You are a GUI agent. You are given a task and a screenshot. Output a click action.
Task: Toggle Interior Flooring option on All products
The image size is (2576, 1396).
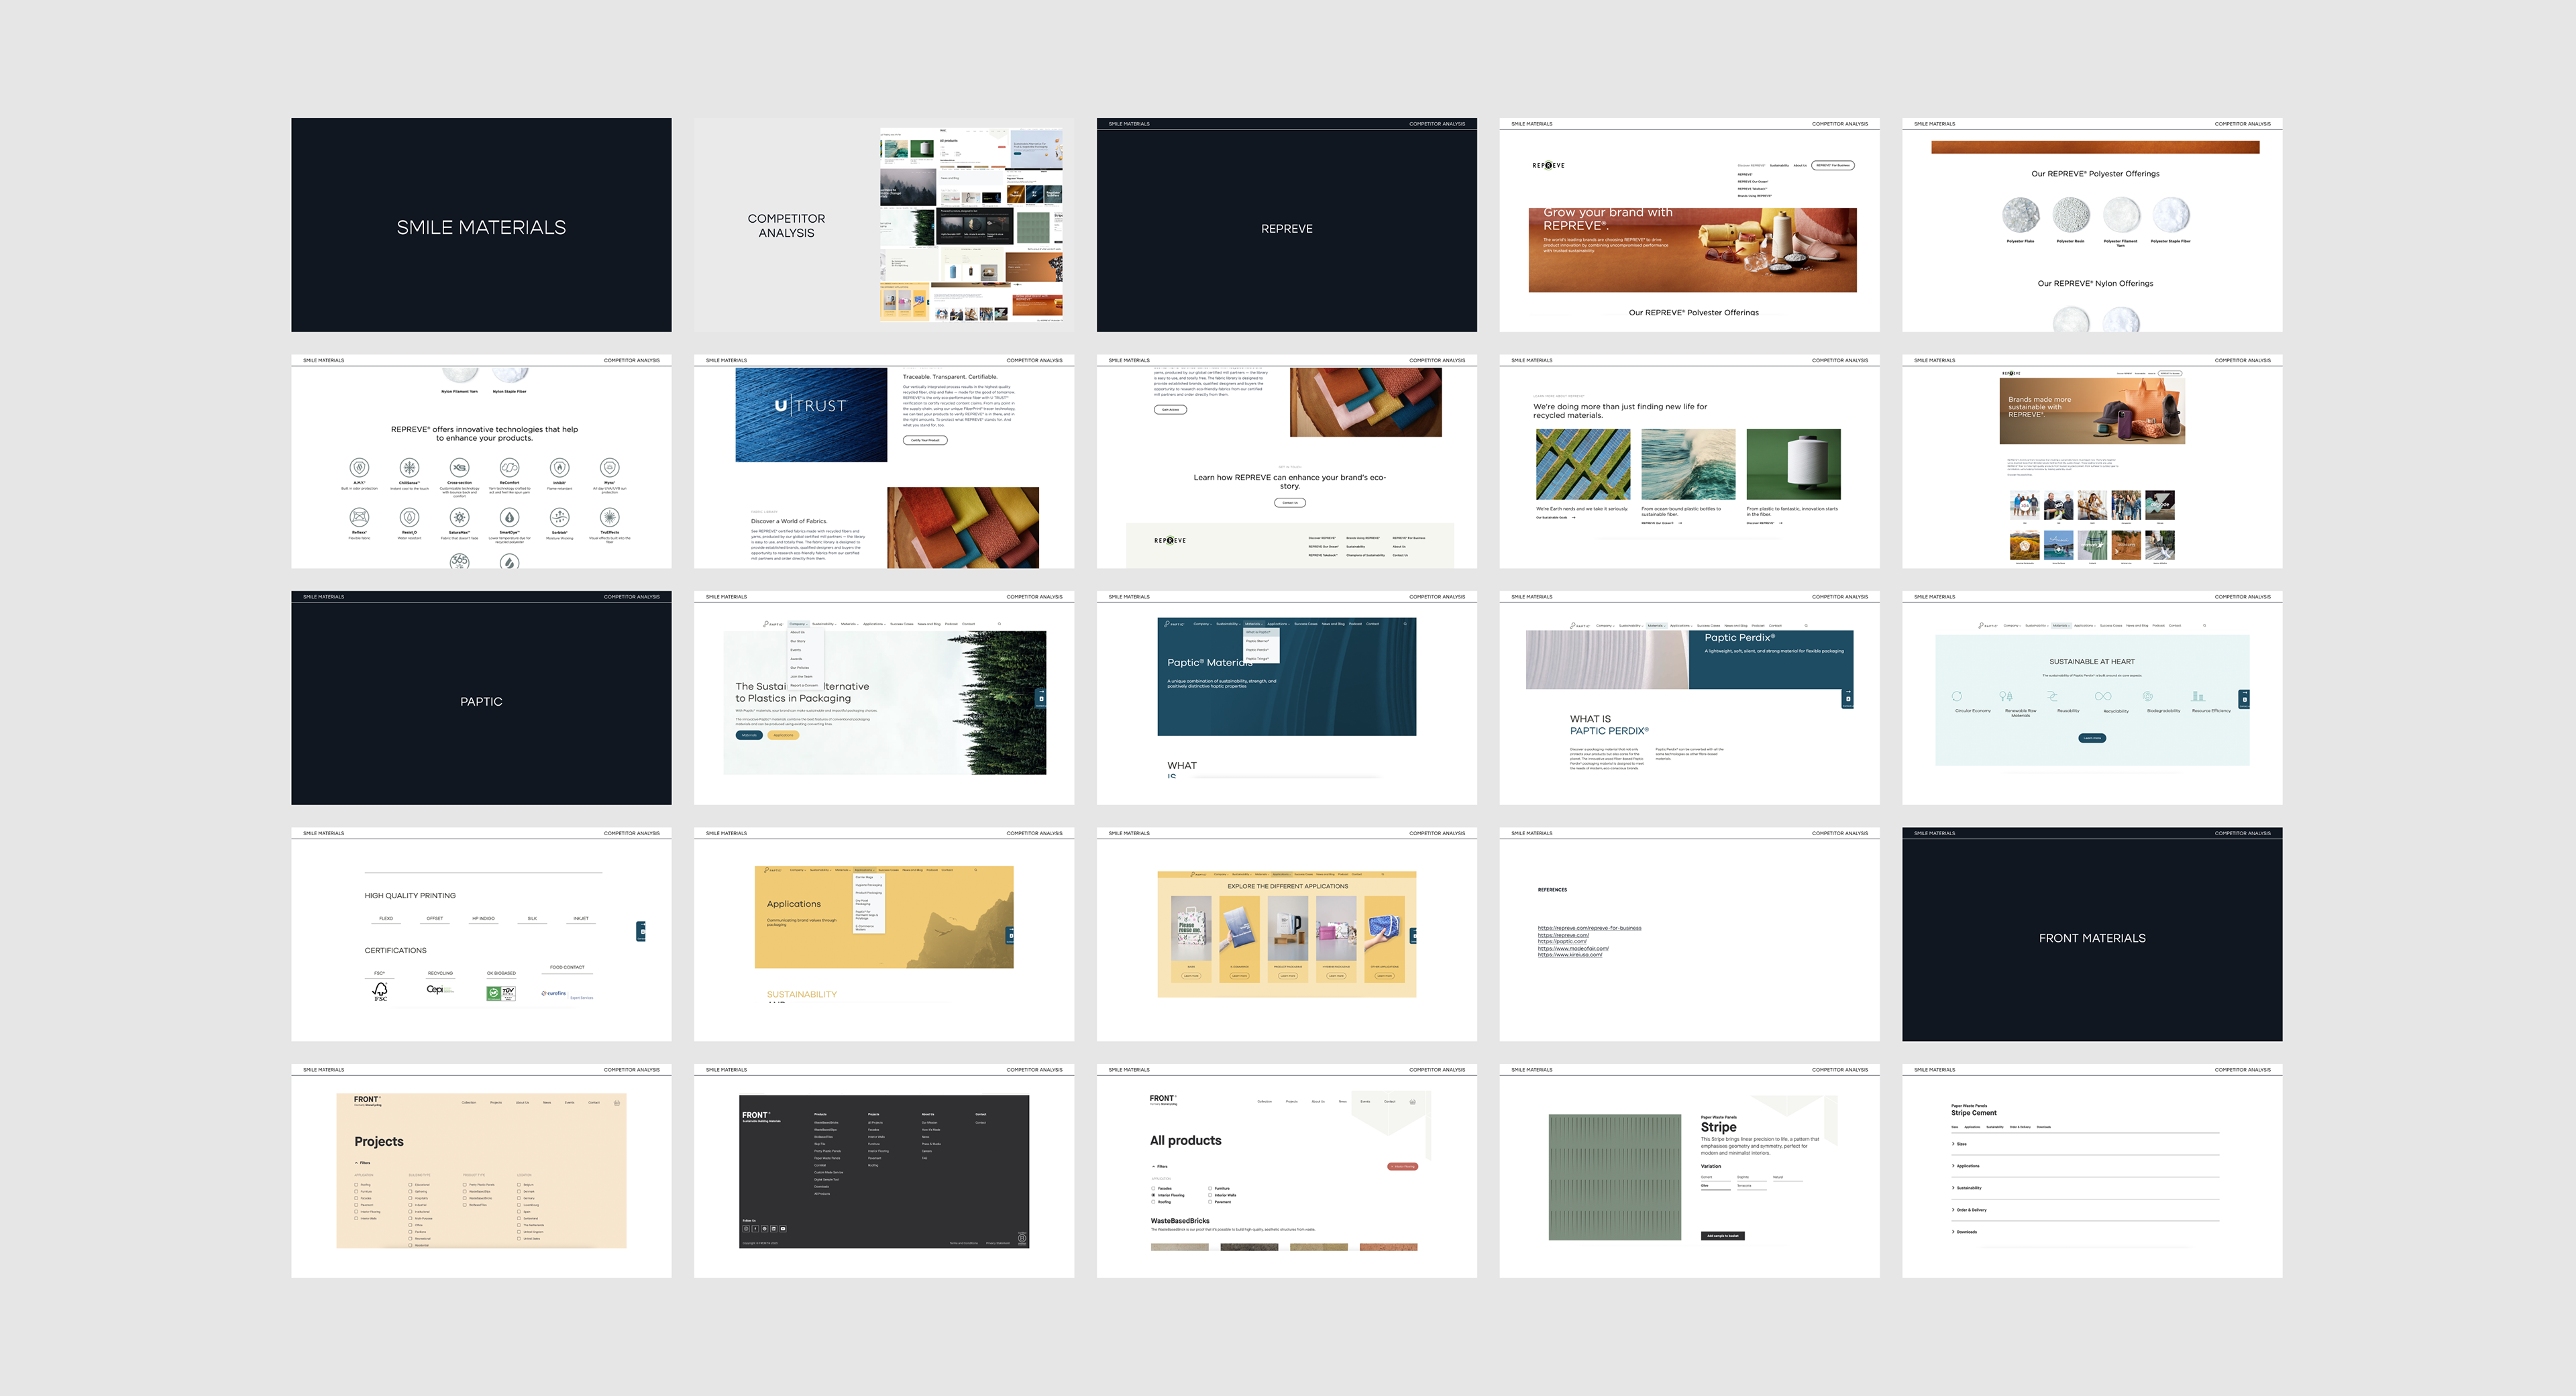[1154, 1195]
